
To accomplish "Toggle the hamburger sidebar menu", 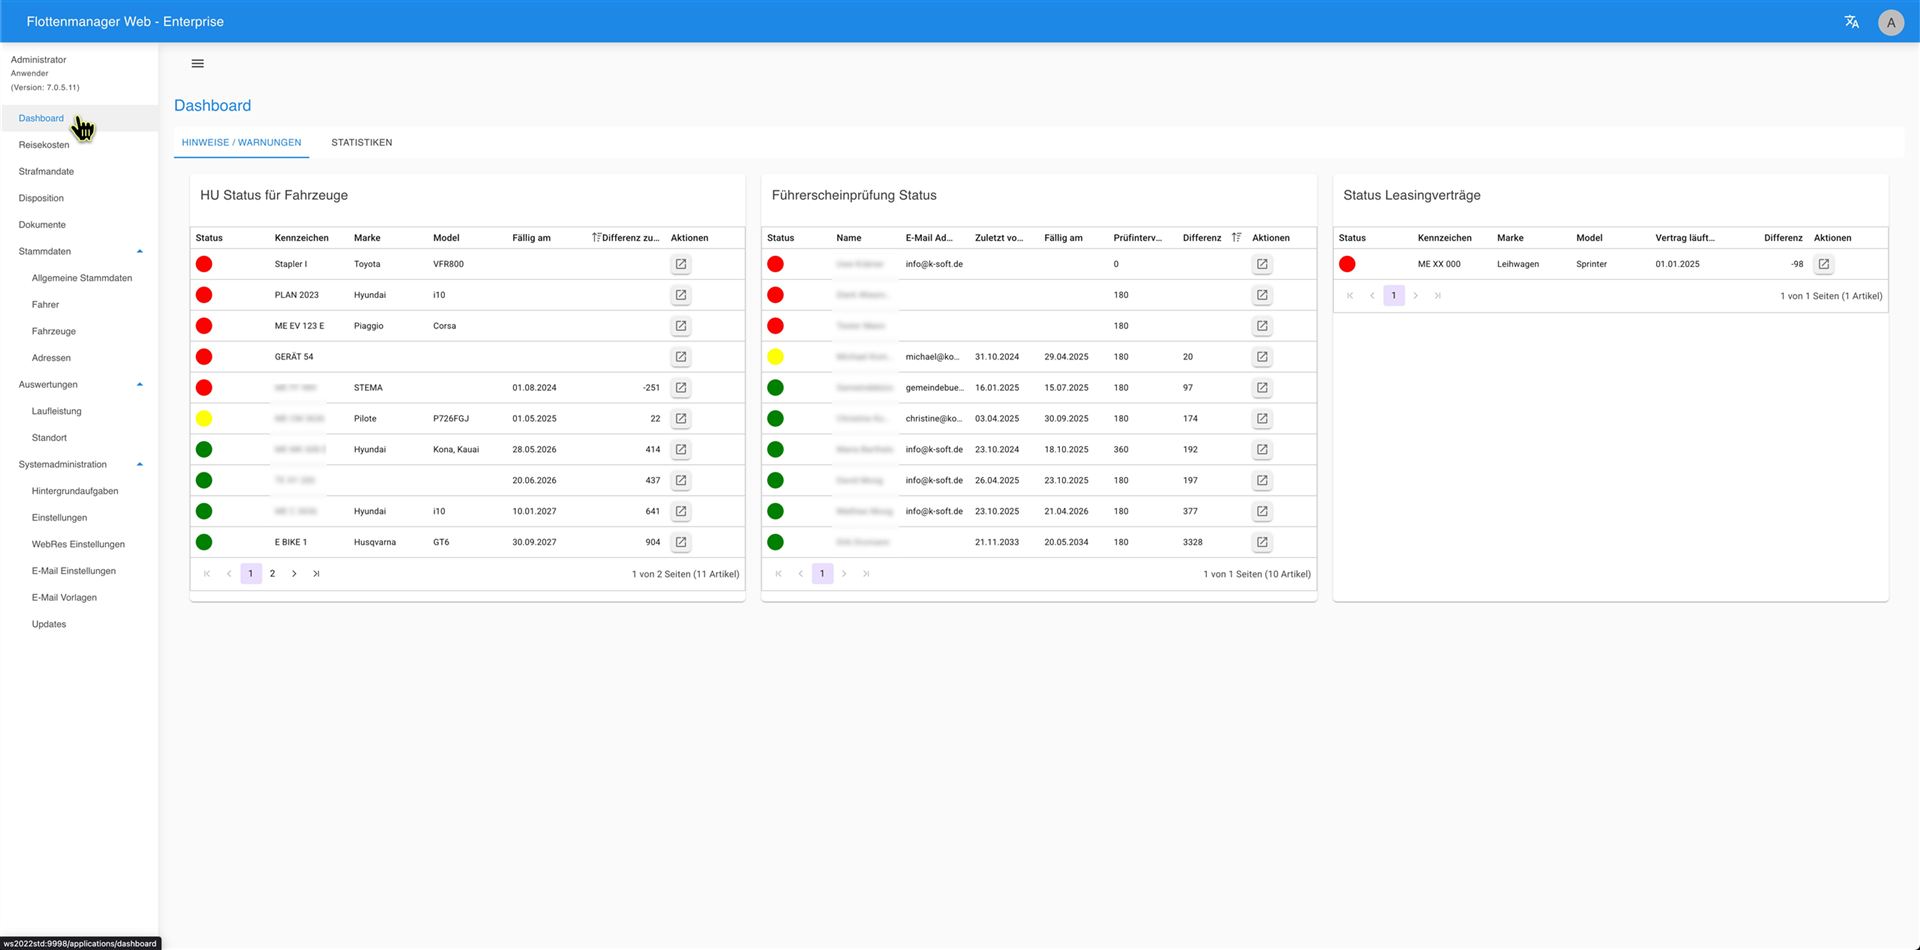I will pos(197,64).
